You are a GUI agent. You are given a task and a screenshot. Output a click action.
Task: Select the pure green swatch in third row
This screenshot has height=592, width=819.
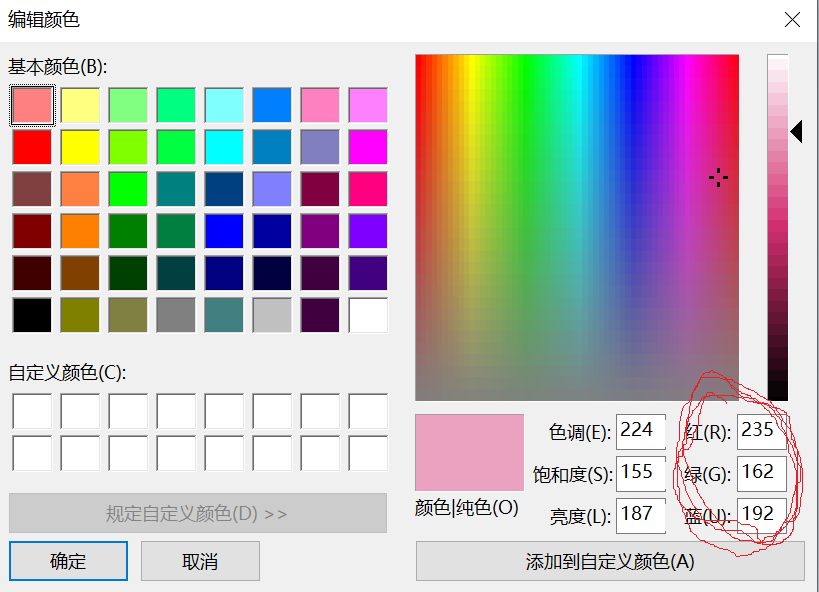(128, 189)
